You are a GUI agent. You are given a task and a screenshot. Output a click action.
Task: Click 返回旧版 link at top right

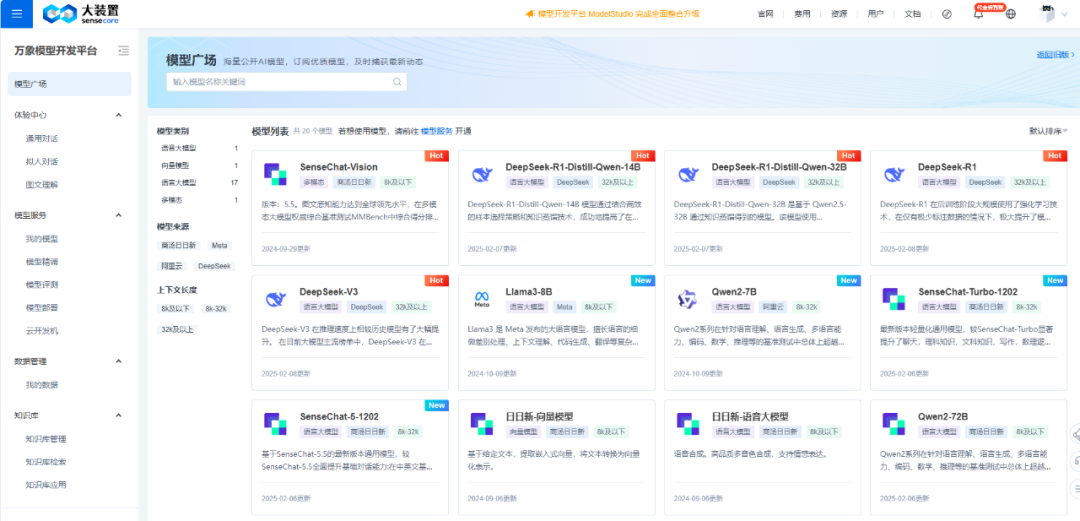click(x=1055, y=54)
